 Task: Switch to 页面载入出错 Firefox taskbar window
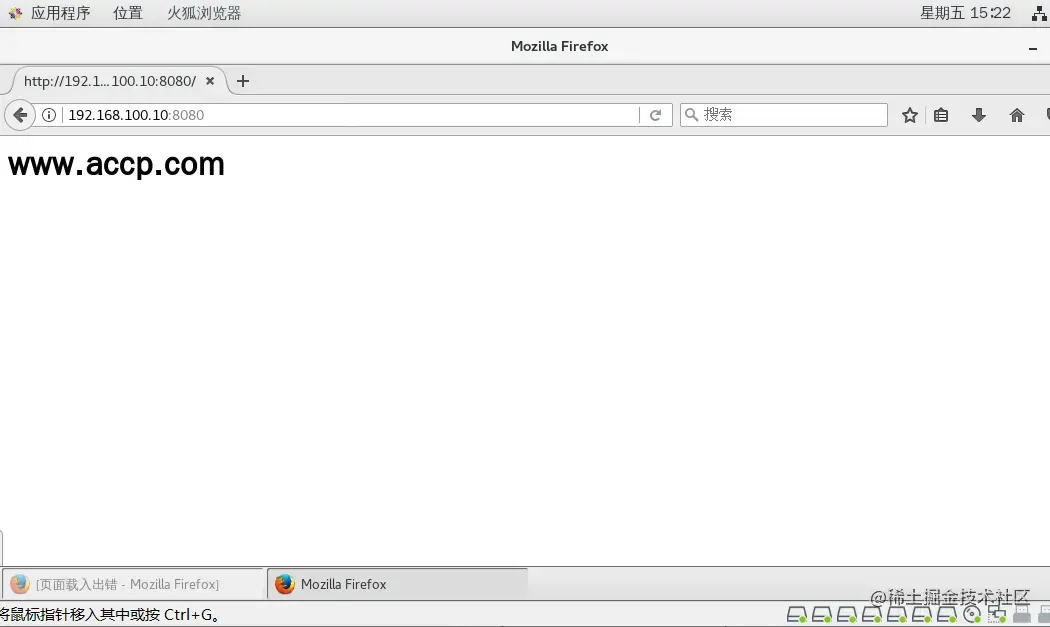coord(133,584)
